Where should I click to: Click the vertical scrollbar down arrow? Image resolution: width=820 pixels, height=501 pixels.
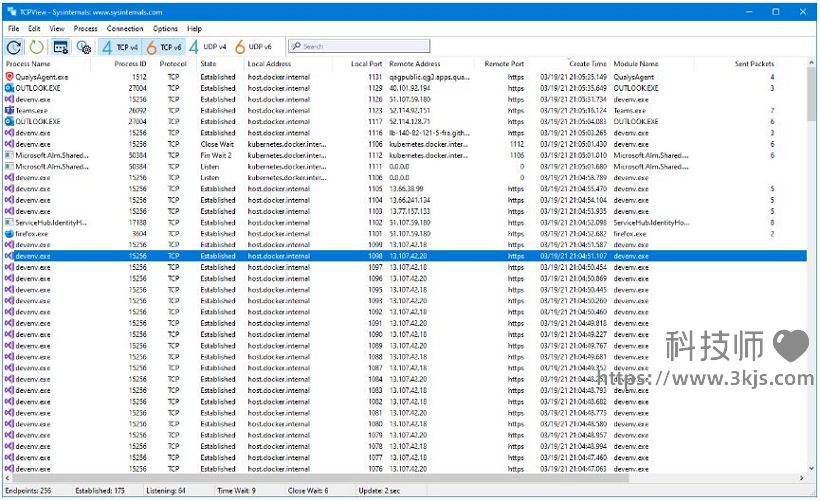811,469
